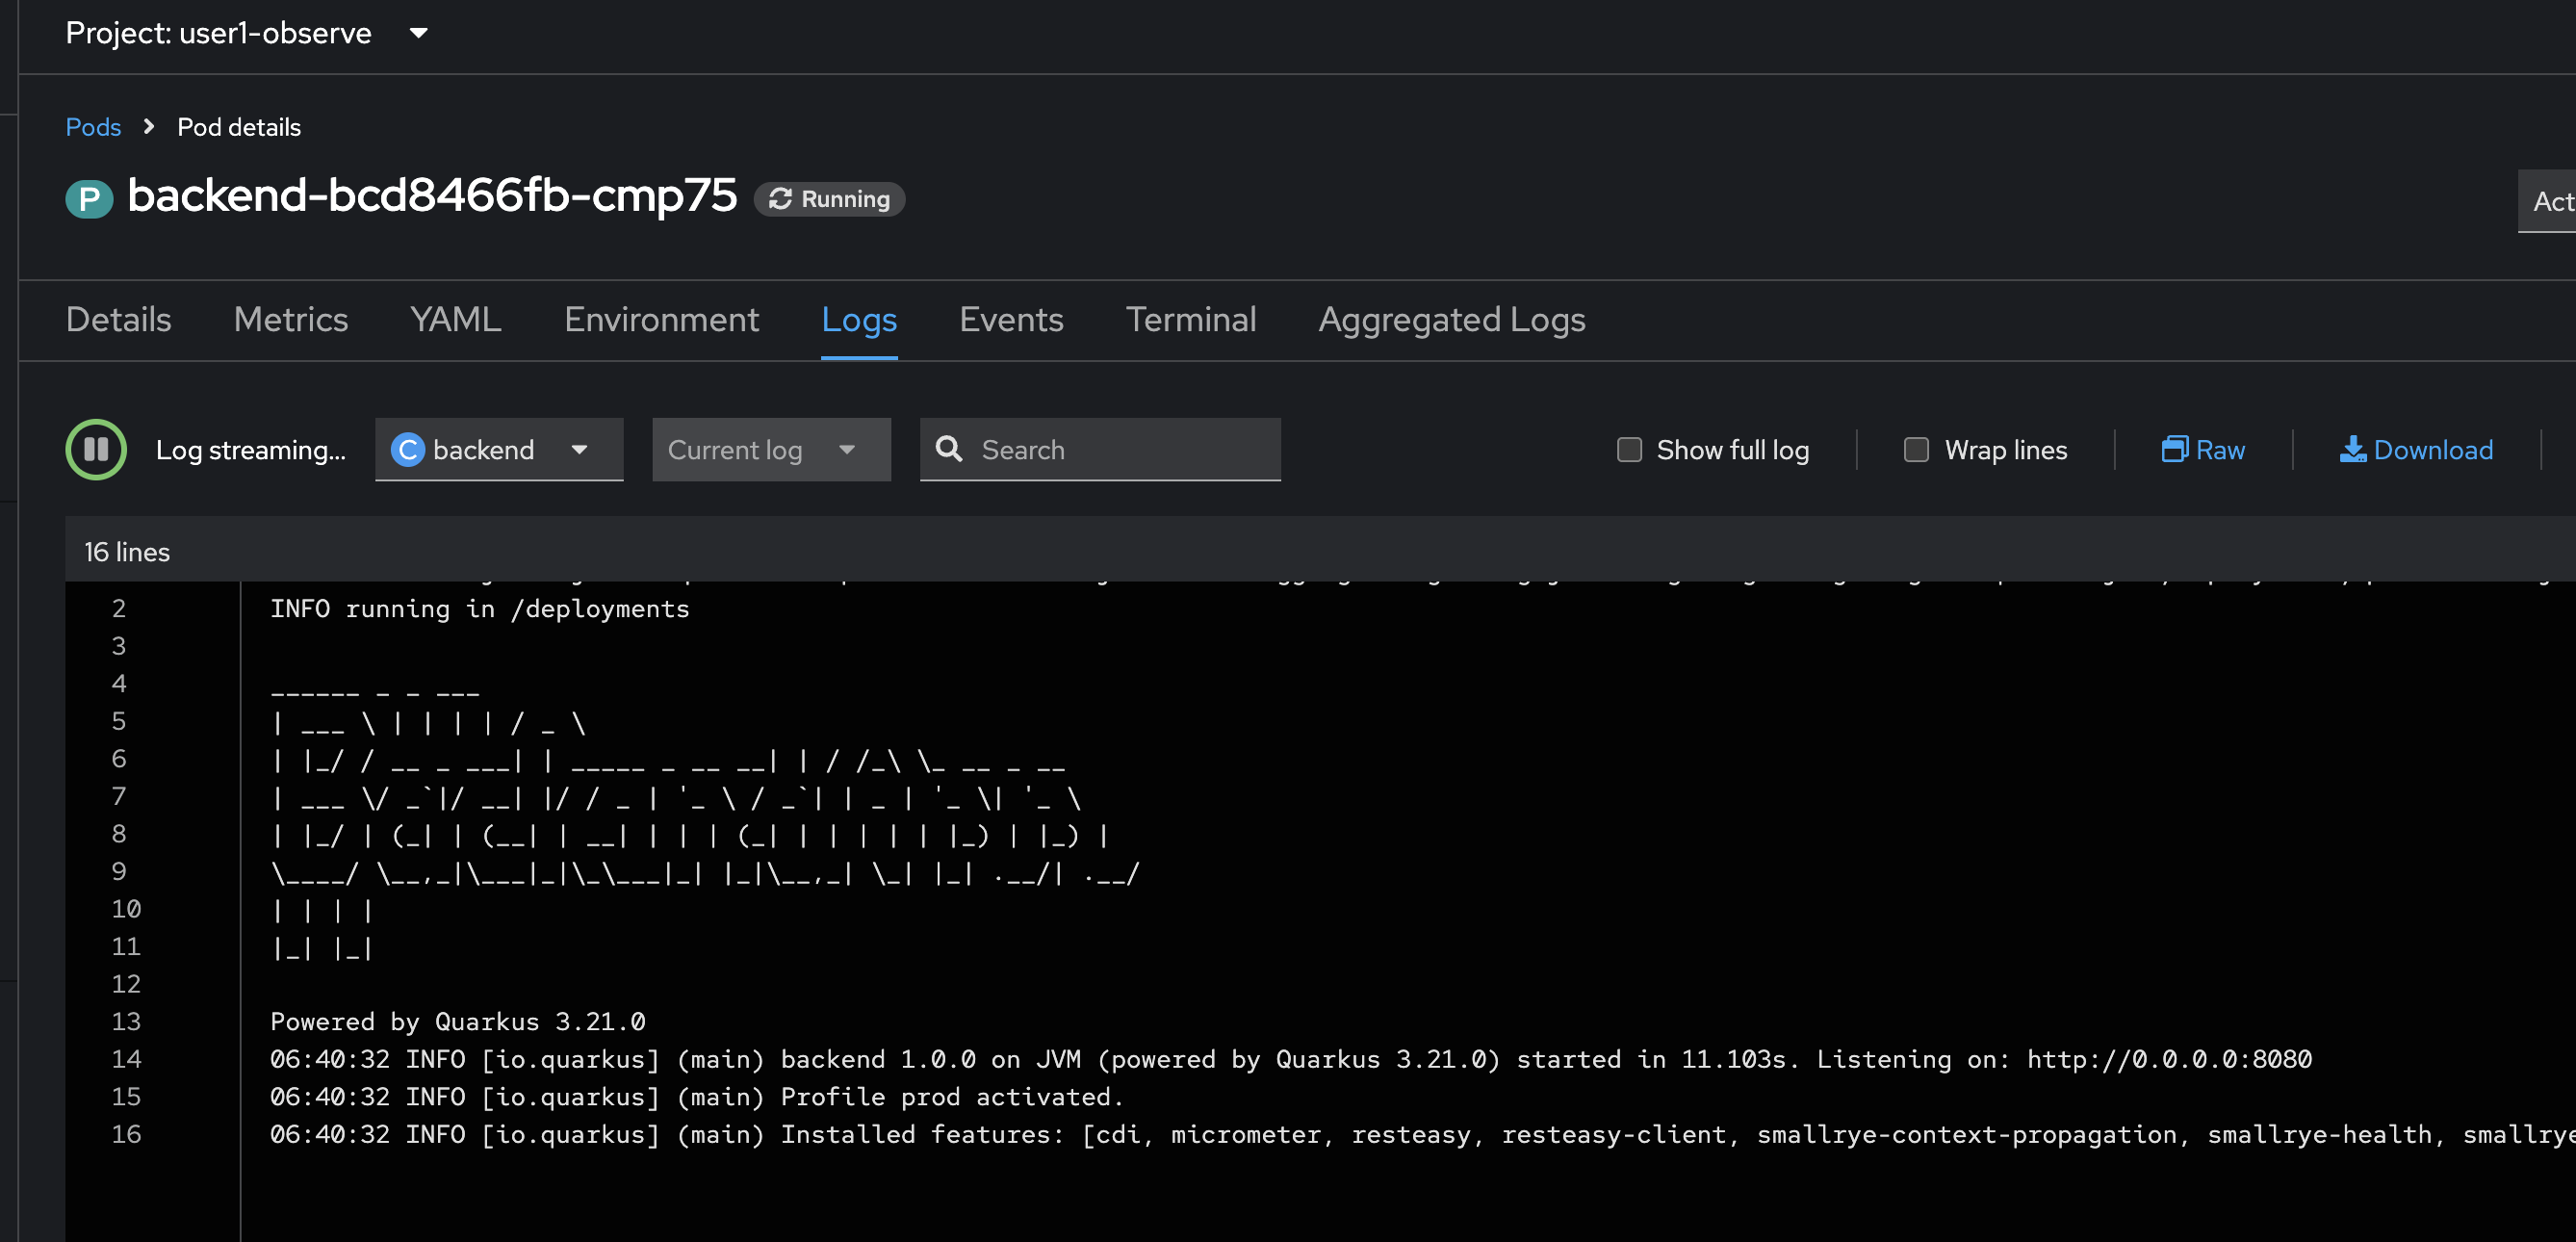Pause log streaming with the pause icon

coord(96,450)
